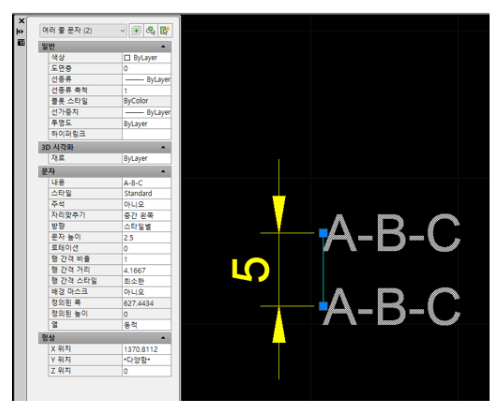Screen dimensions: 498x417
Task: Click the 행 간격 스타일 value 최소한
Action: (147, 281)
